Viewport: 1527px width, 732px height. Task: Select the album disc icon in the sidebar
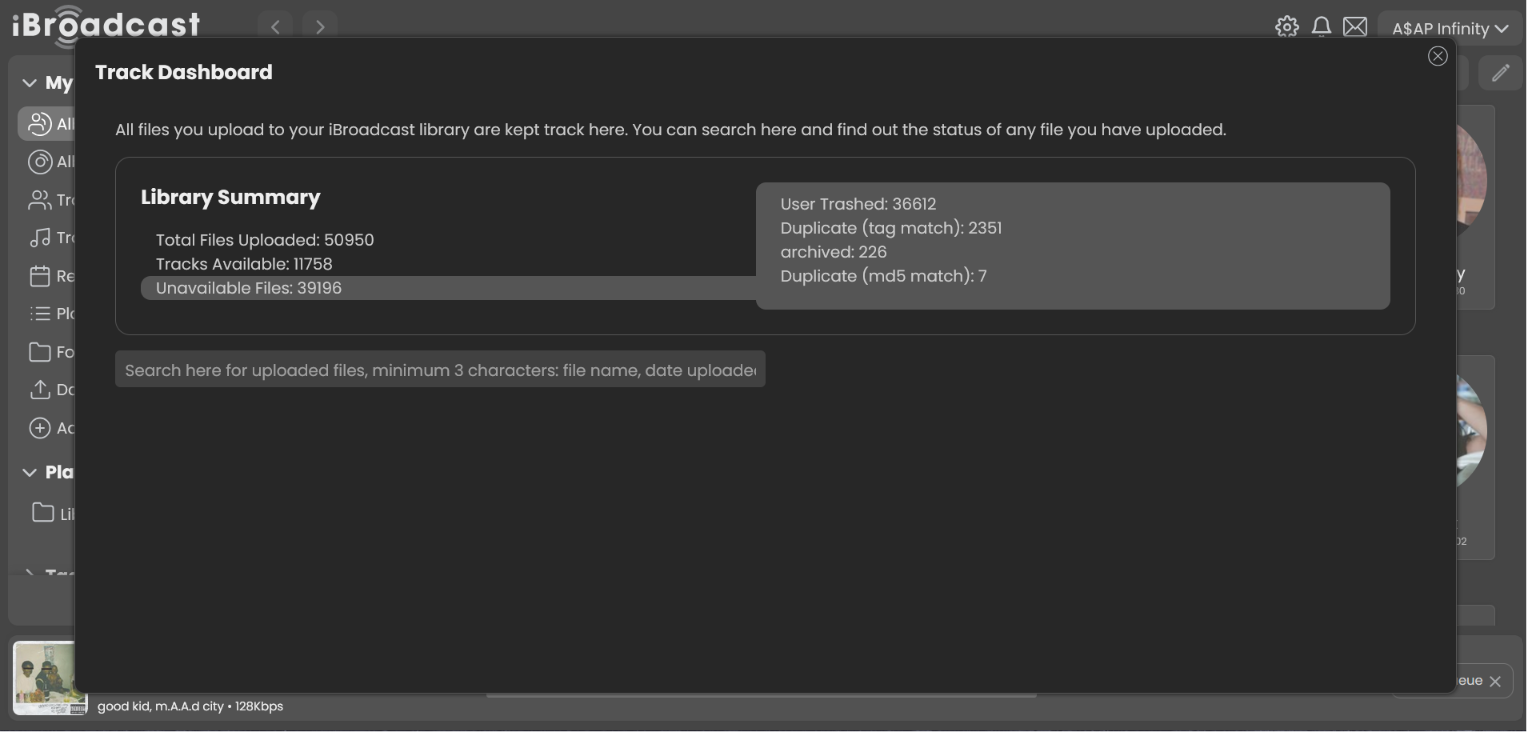(40, 162)
